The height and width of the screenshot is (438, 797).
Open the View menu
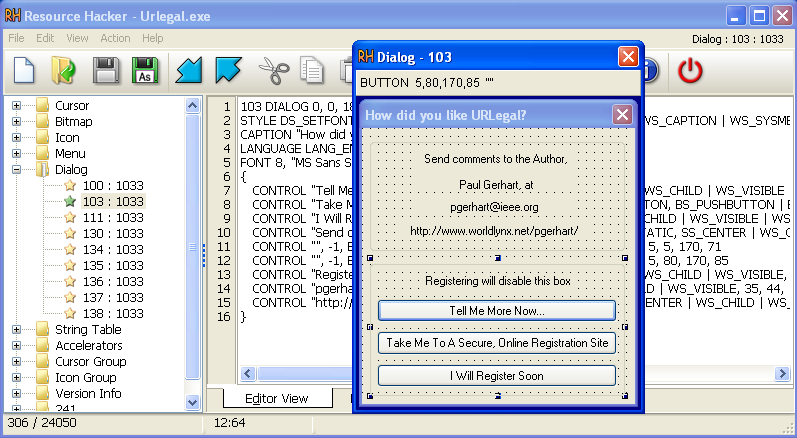pyautogui.click(x=77, y=38)
